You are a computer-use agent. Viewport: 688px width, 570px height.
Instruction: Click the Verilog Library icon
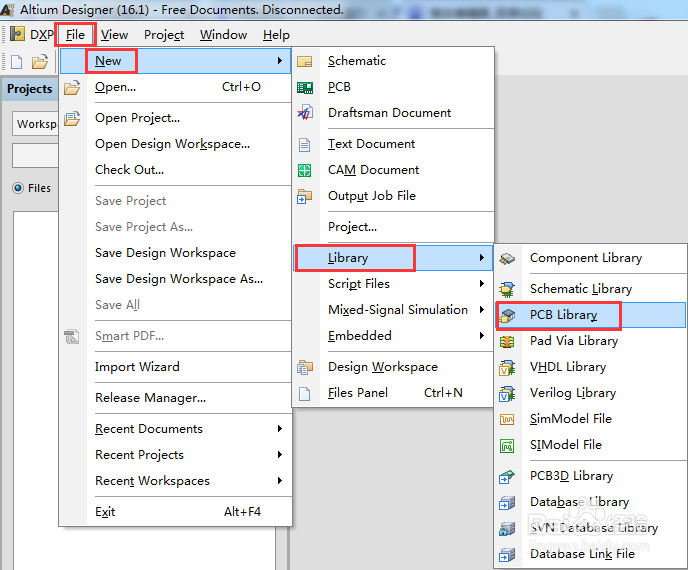pyautogui.click(x=507, y=394)
